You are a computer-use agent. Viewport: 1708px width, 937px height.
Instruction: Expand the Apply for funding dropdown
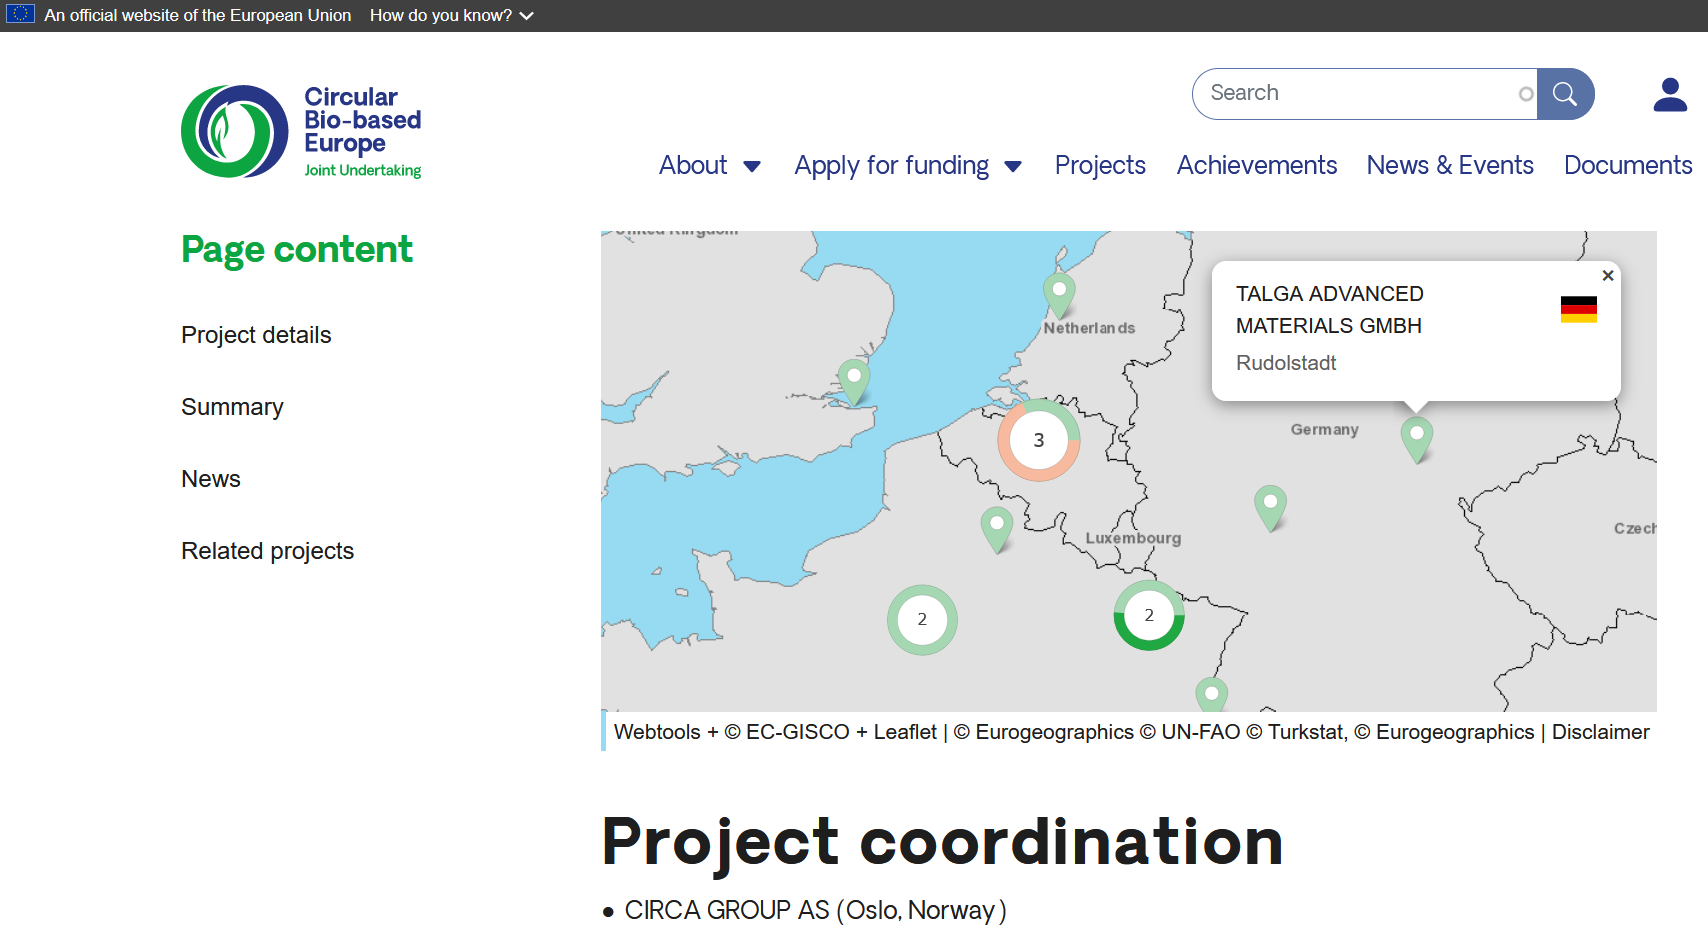pyautogui.click(x=907, y=166)
